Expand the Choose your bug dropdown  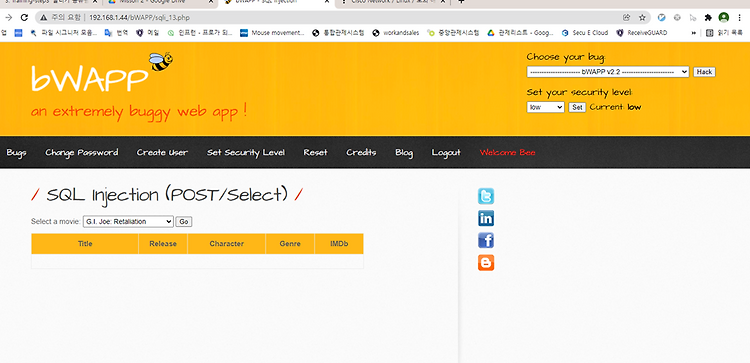click(x=608, y=72)
